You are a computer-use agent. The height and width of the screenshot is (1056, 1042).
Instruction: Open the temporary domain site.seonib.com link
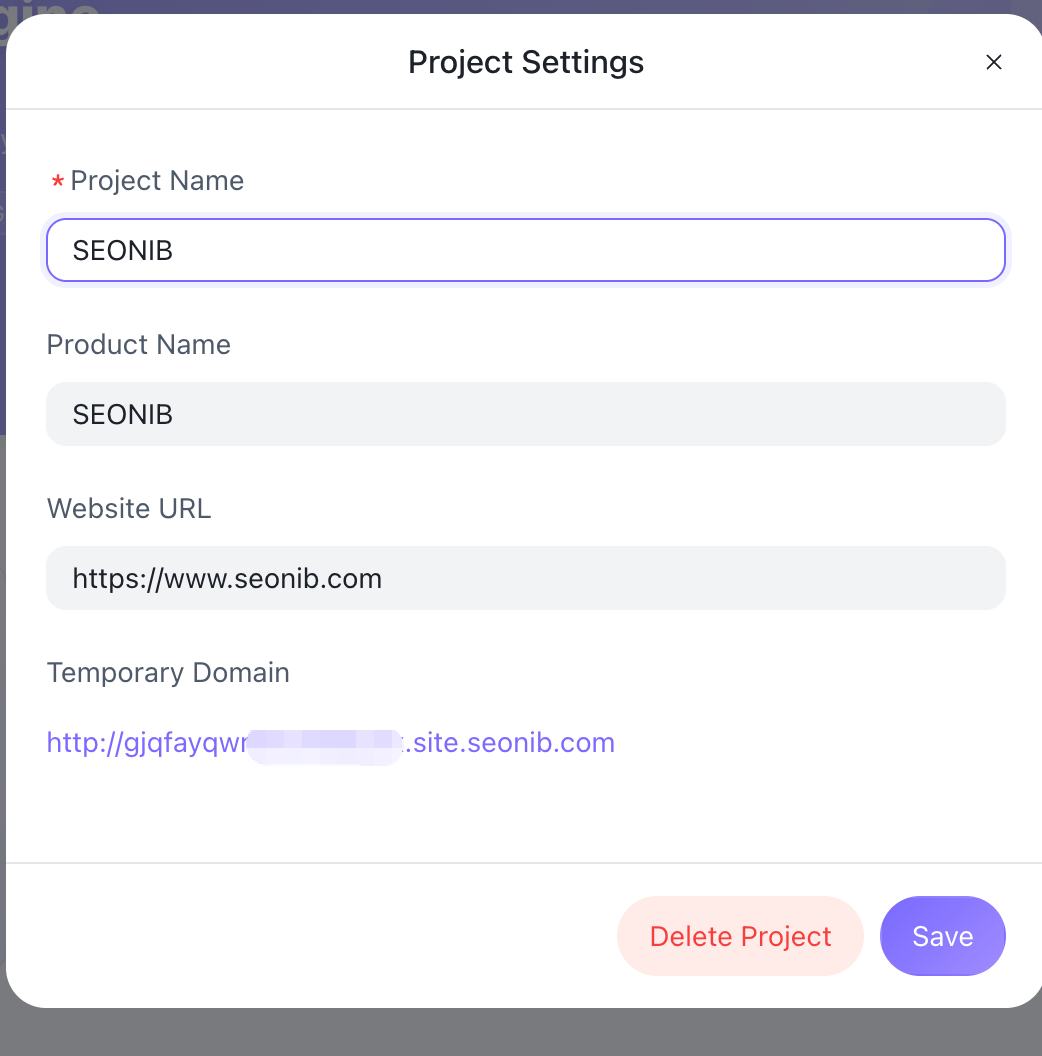click(x=512, y=743)
